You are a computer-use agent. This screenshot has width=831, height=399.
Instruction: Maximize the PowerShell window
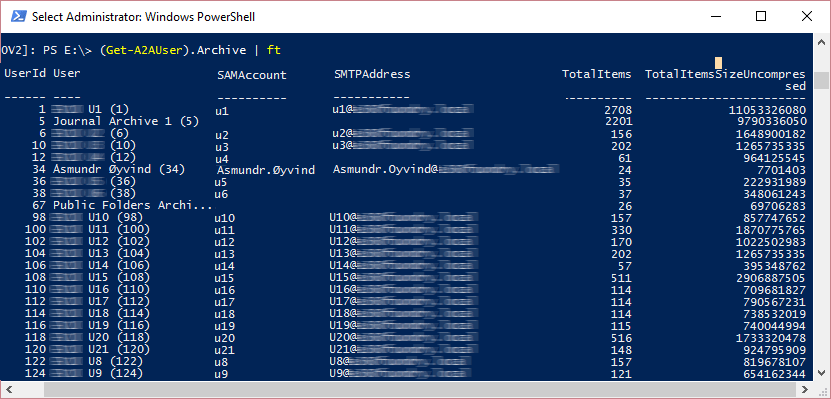[x=761, y=16]
